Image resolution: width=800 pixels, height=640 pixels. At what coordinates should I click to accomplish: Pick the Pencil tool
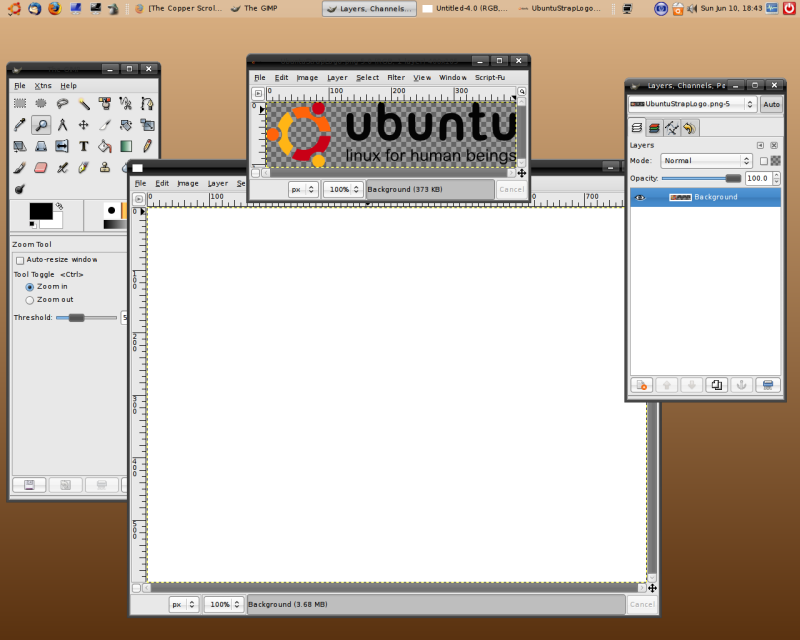(x=147, y=146)
